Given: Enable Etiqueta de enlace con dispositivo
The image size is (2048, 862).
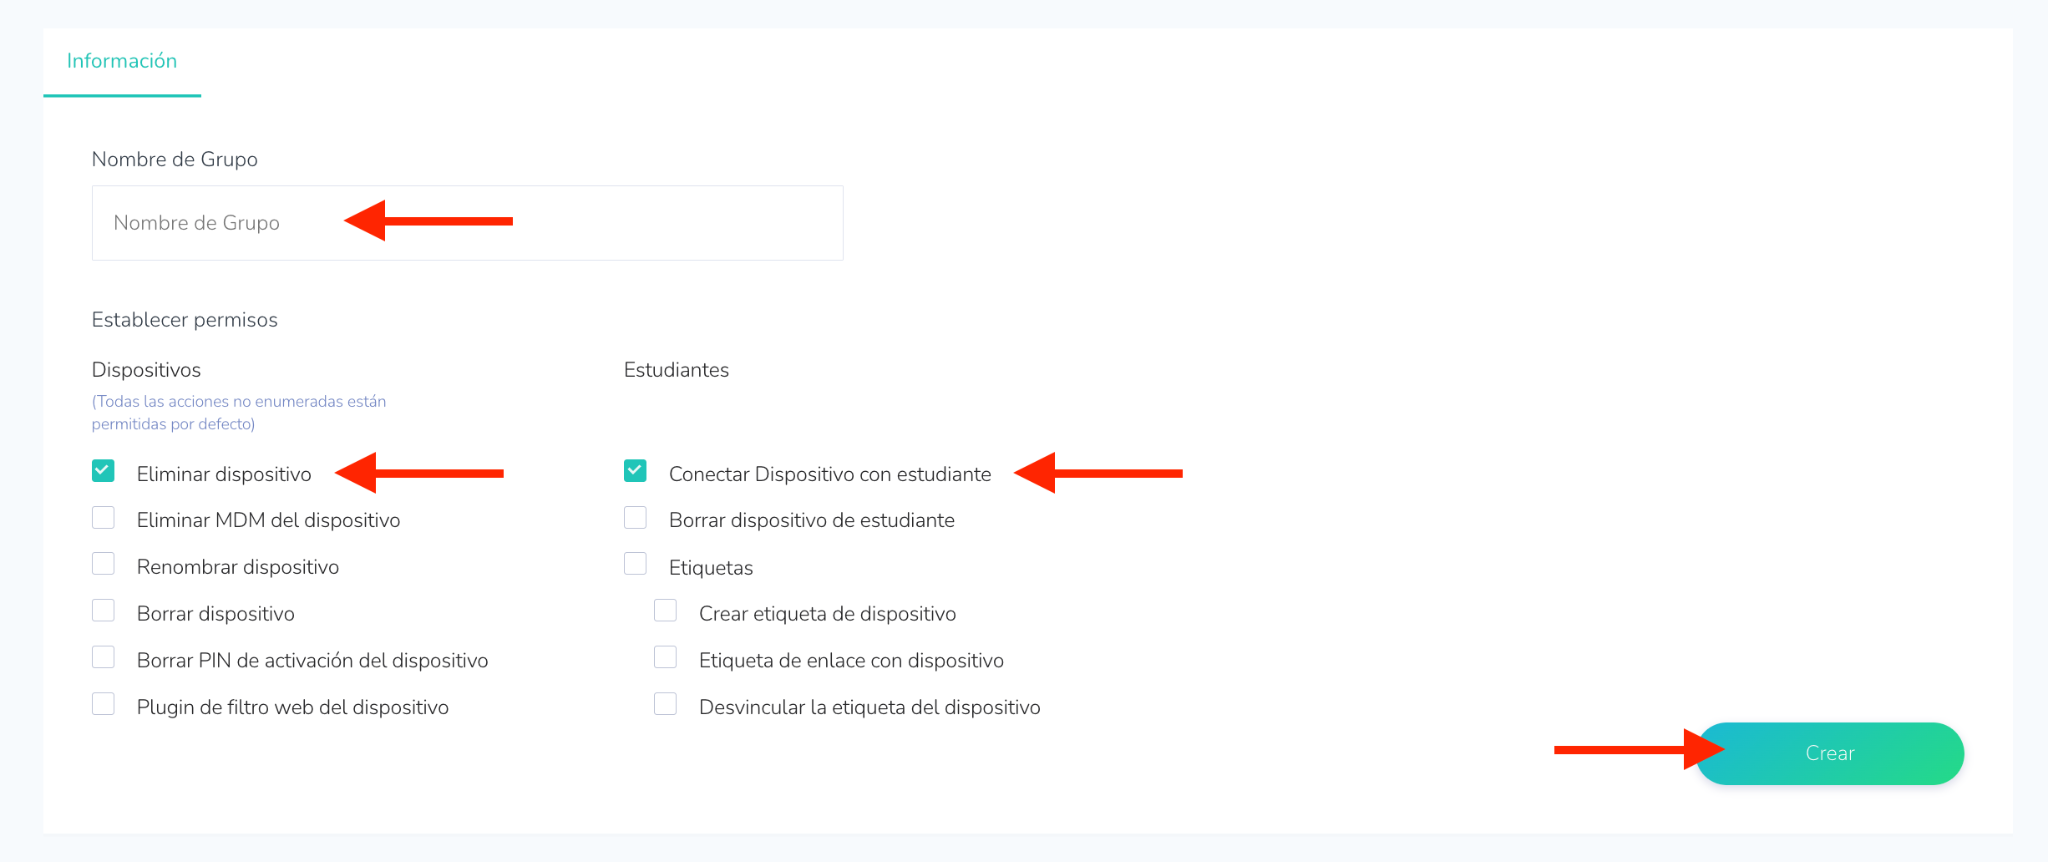Looking at the screenshot, I should point(665,657).
